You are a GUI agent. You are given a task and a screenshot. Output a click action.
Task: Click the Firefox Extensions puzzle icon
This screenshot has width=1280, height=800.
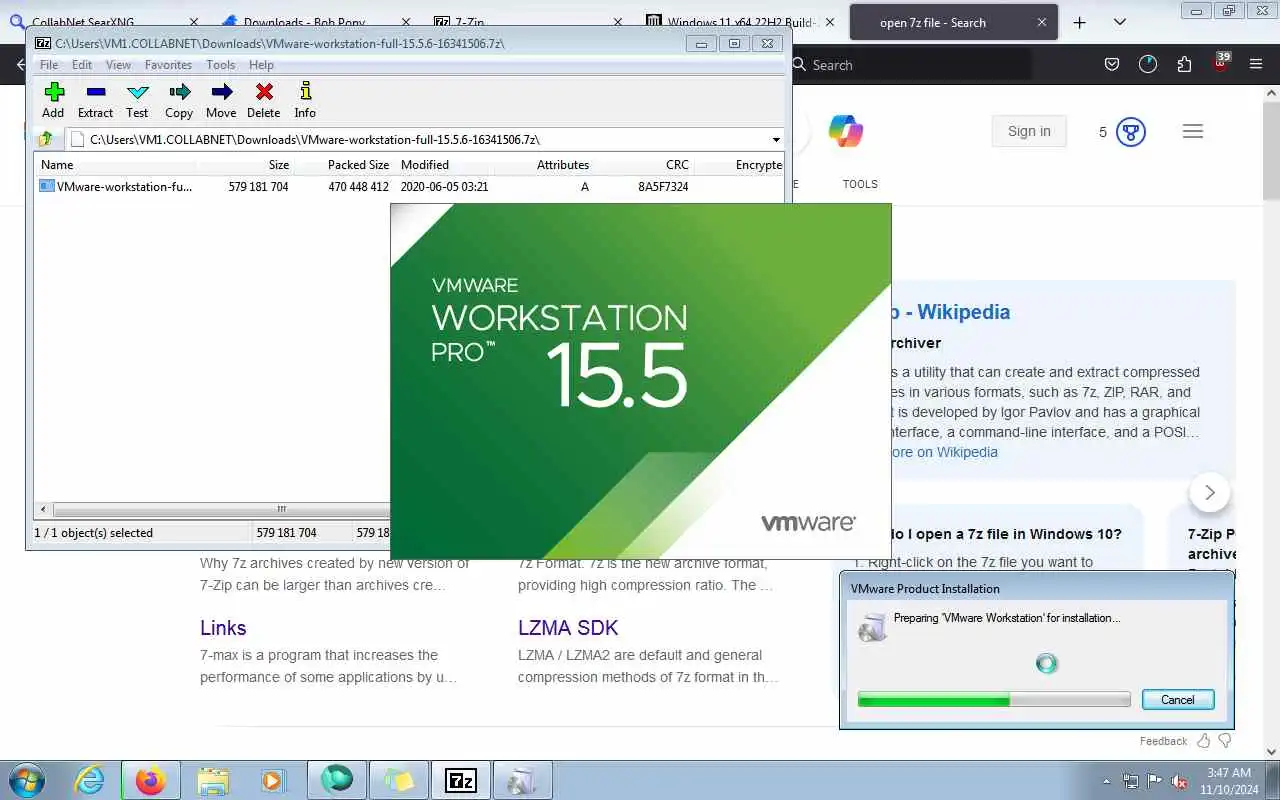1184,65
